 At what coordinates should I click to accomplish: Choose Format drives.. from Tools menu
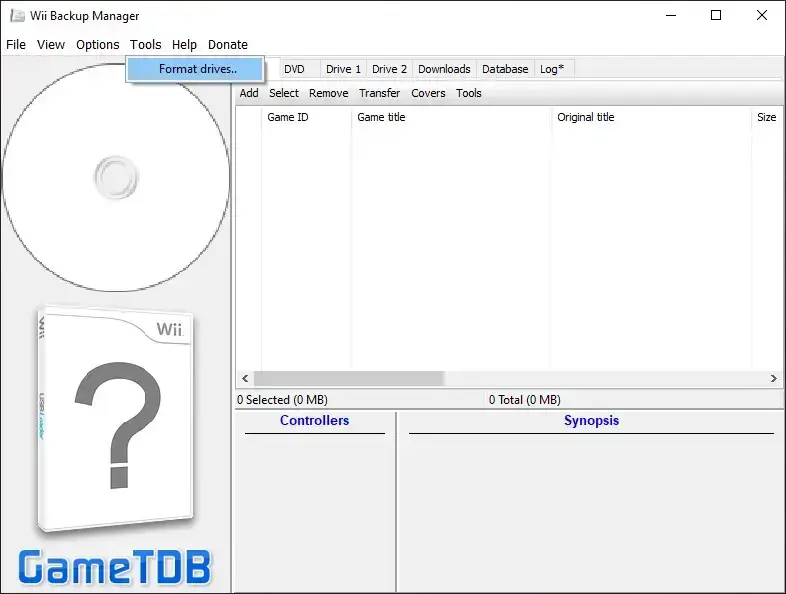point(195,69)
